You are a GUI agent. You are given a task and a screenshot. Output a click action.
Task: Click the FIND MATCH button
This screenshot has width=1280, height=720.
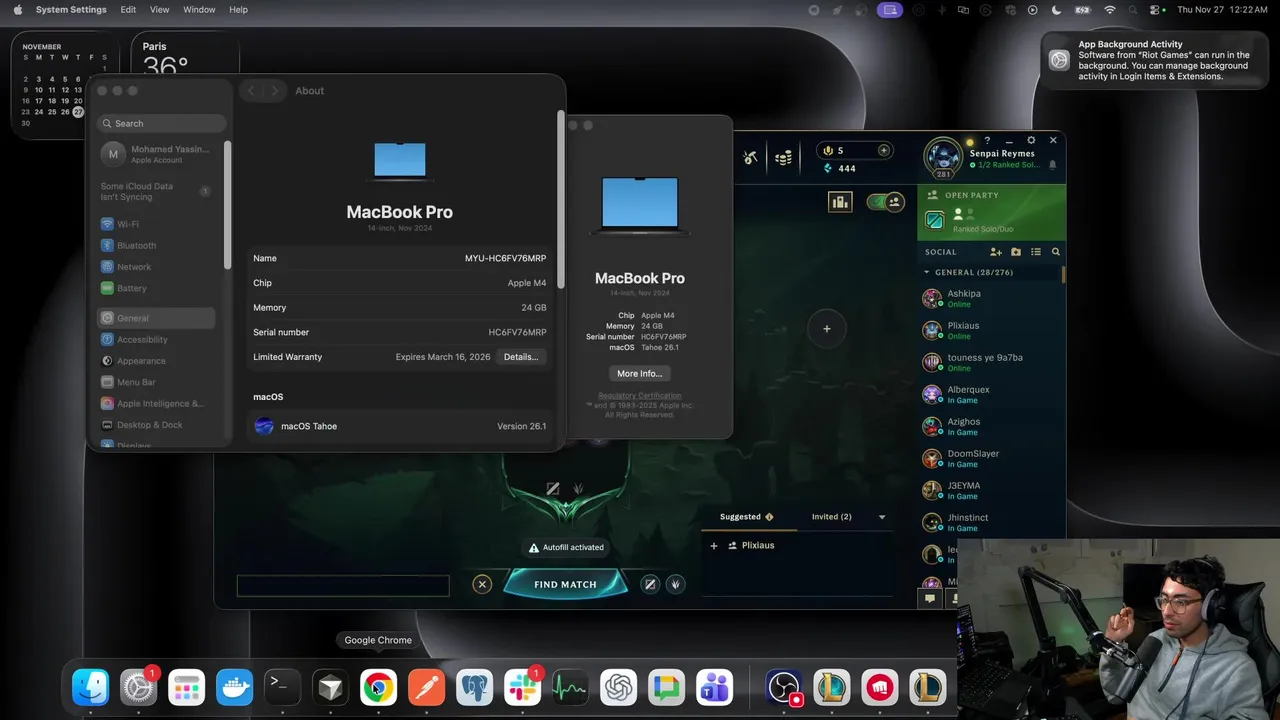tap(565, 584)
